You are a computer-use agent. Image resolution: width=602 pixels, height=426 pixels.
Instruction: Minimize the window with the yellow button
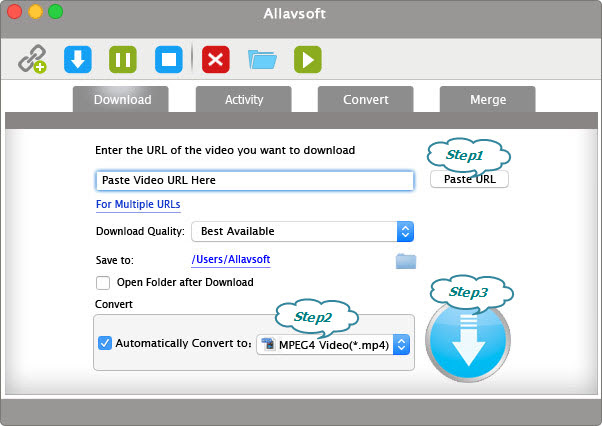tap(35, 12)
